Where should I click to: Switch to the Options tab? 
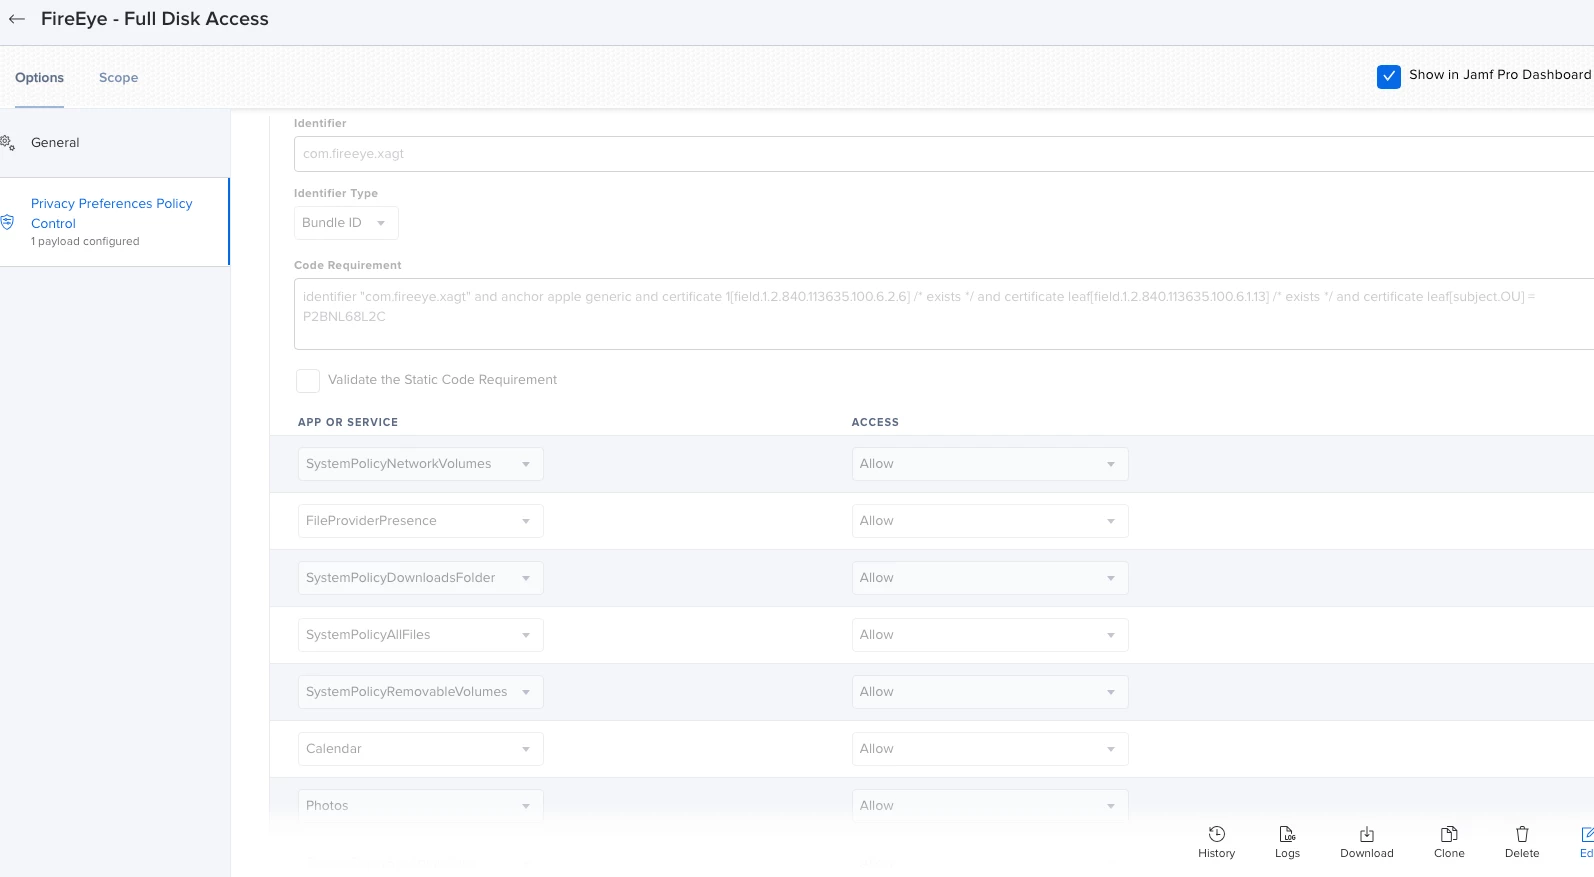click(x=39, y=77)
